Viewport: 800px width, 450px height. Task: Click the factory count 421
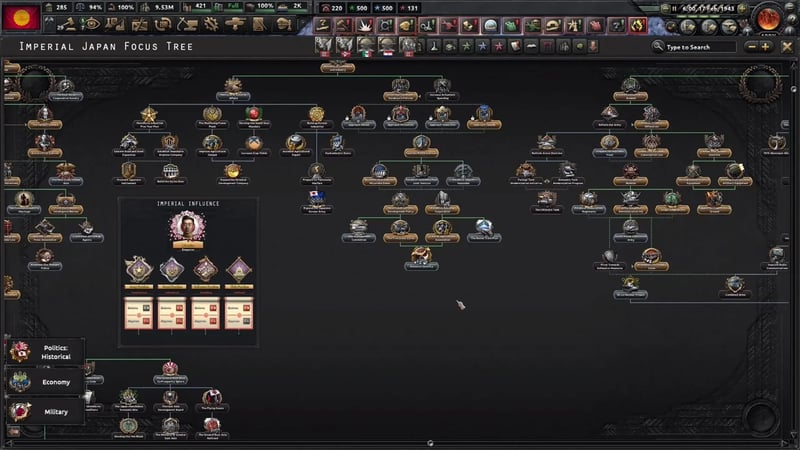(201, 7)
